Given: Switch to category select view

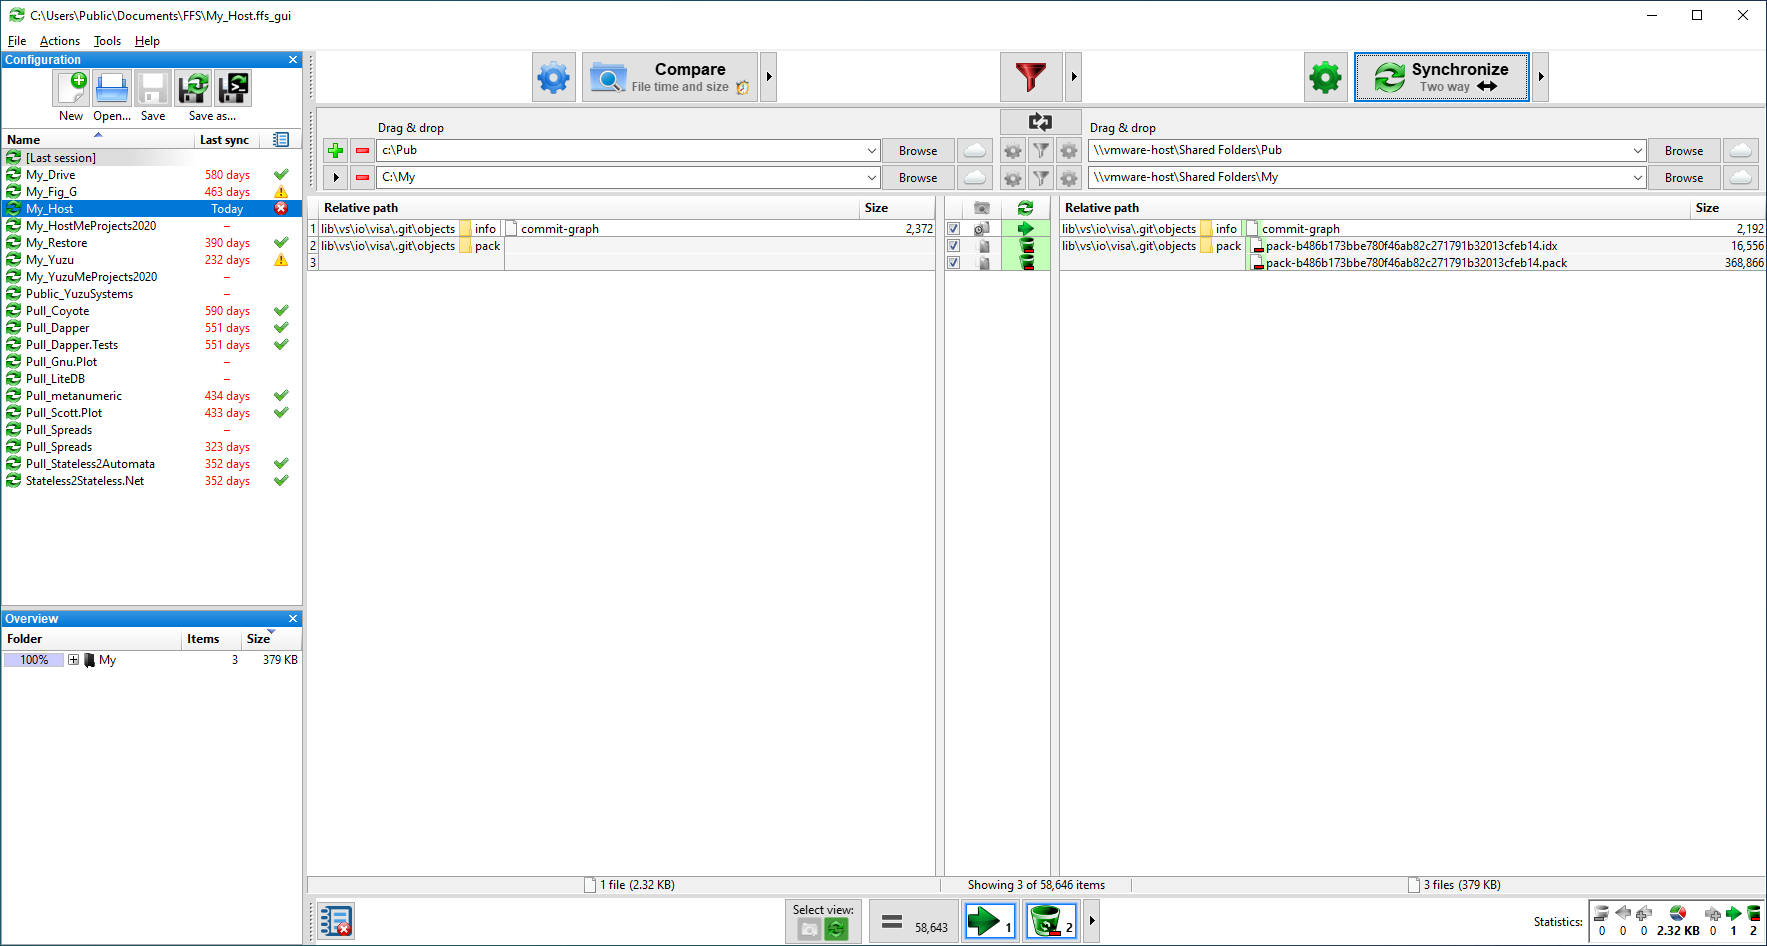Looking at the screenshot, I should point(810,930).
